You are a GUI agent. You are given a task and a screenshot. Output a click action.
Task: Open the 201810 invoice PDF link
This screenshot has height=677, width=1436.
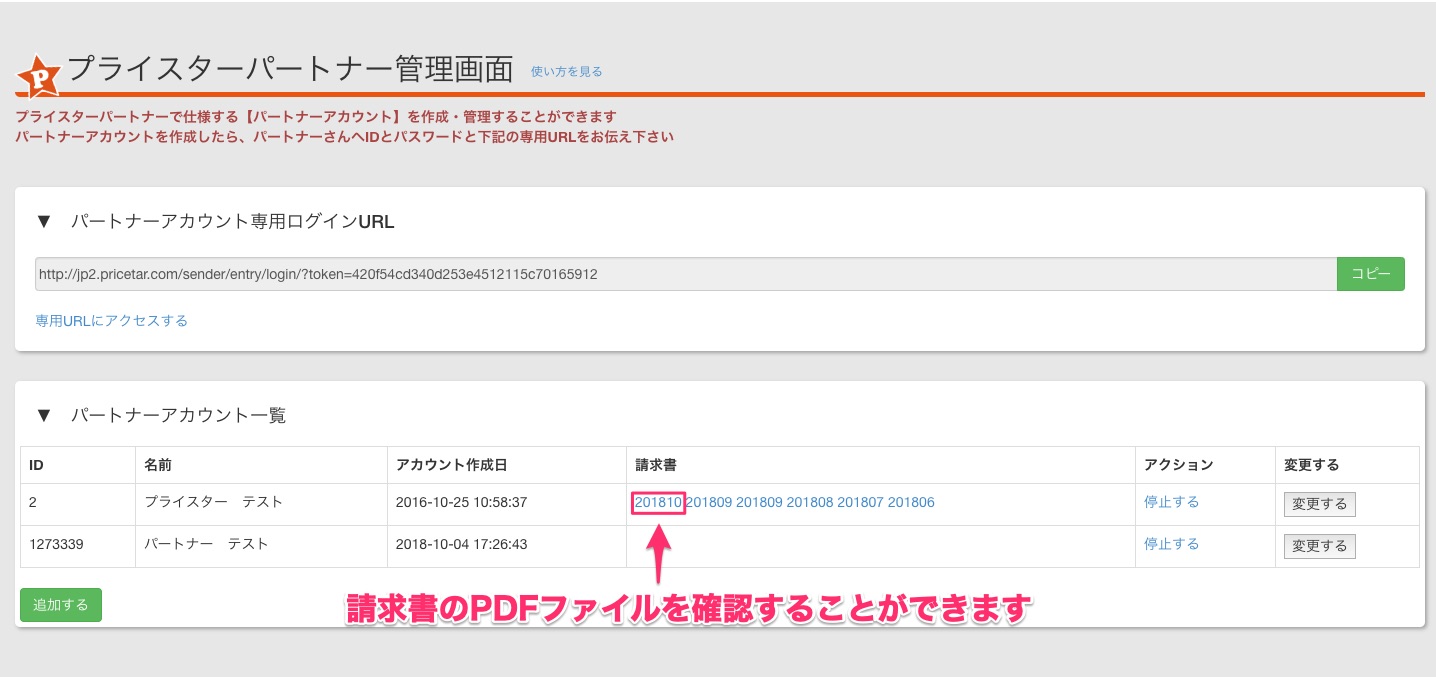point(658,502)
